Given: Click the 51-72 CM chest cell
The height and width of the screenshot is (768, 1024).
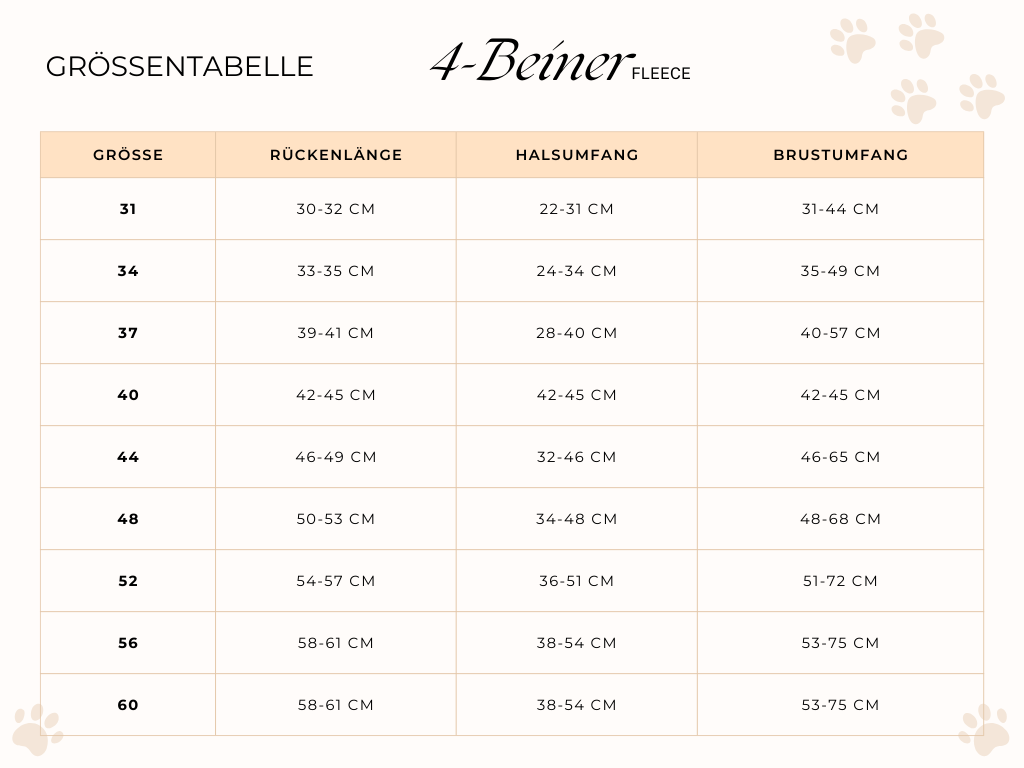Looking at the screenshot, I should [840, 581].
